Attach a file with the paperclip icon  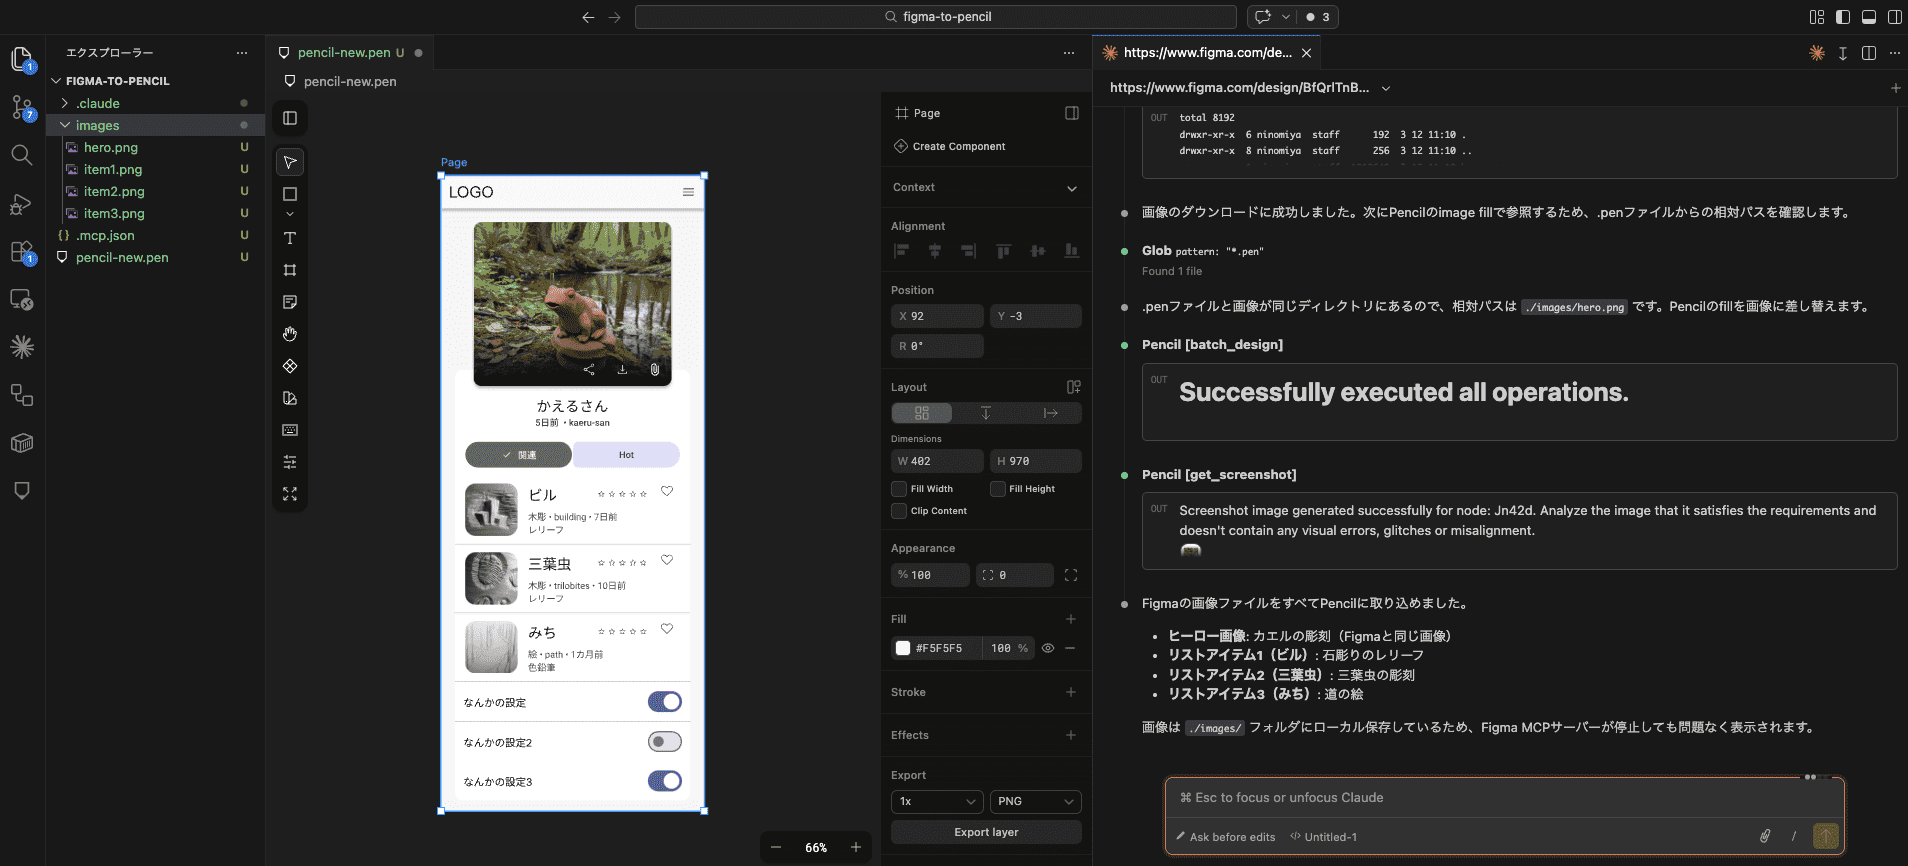click(x=1765, y=837)
